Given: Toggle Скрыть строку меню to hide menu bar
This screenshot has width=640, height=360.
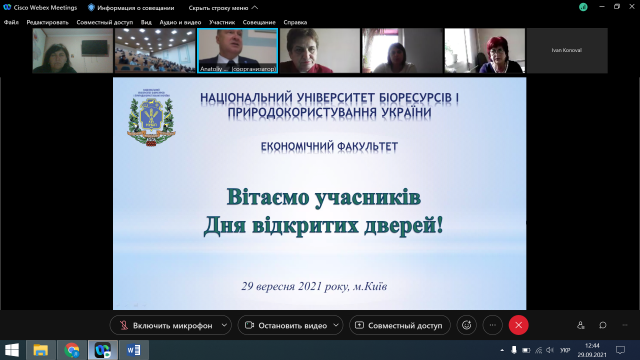Looking at the screenshot, I should [x=223, y=8].
